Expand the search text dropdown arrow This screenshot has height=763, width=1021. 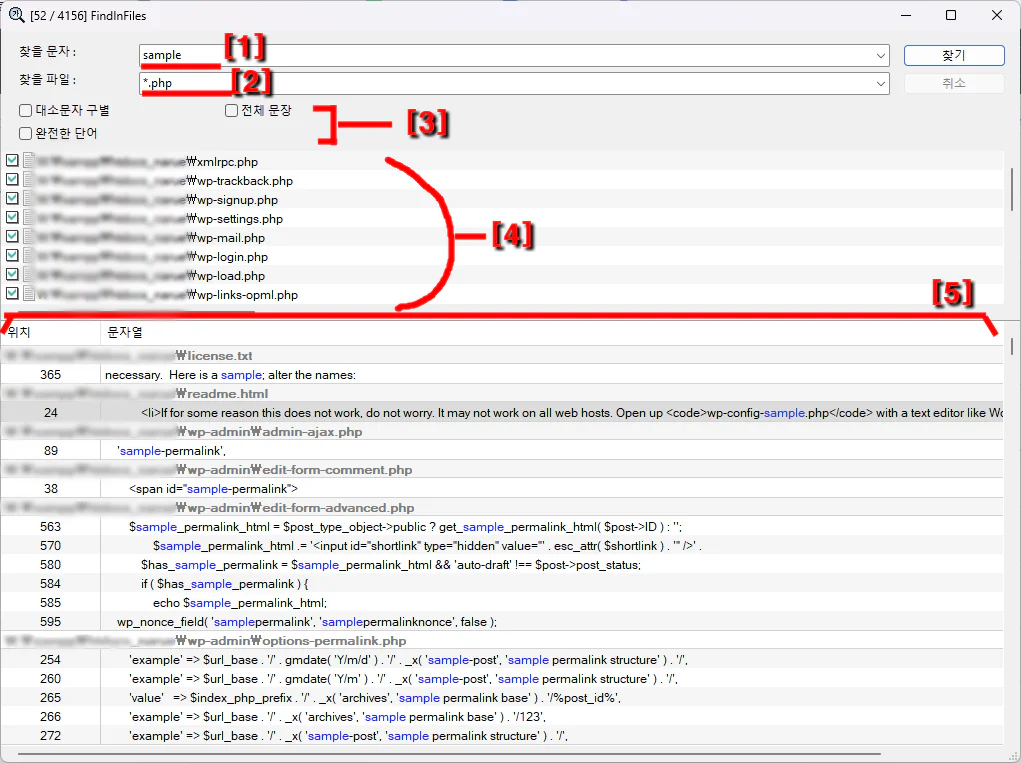[880, 56]
